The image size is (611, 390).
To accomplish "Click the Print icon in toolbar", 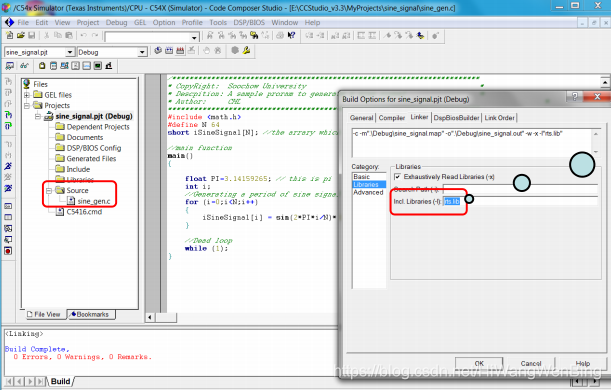I will [280, 36].
